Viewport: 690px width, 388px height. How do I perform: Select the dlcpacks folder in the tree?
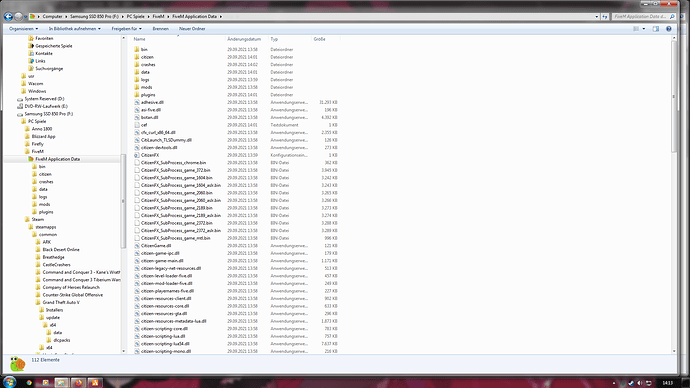click(62, 340)
